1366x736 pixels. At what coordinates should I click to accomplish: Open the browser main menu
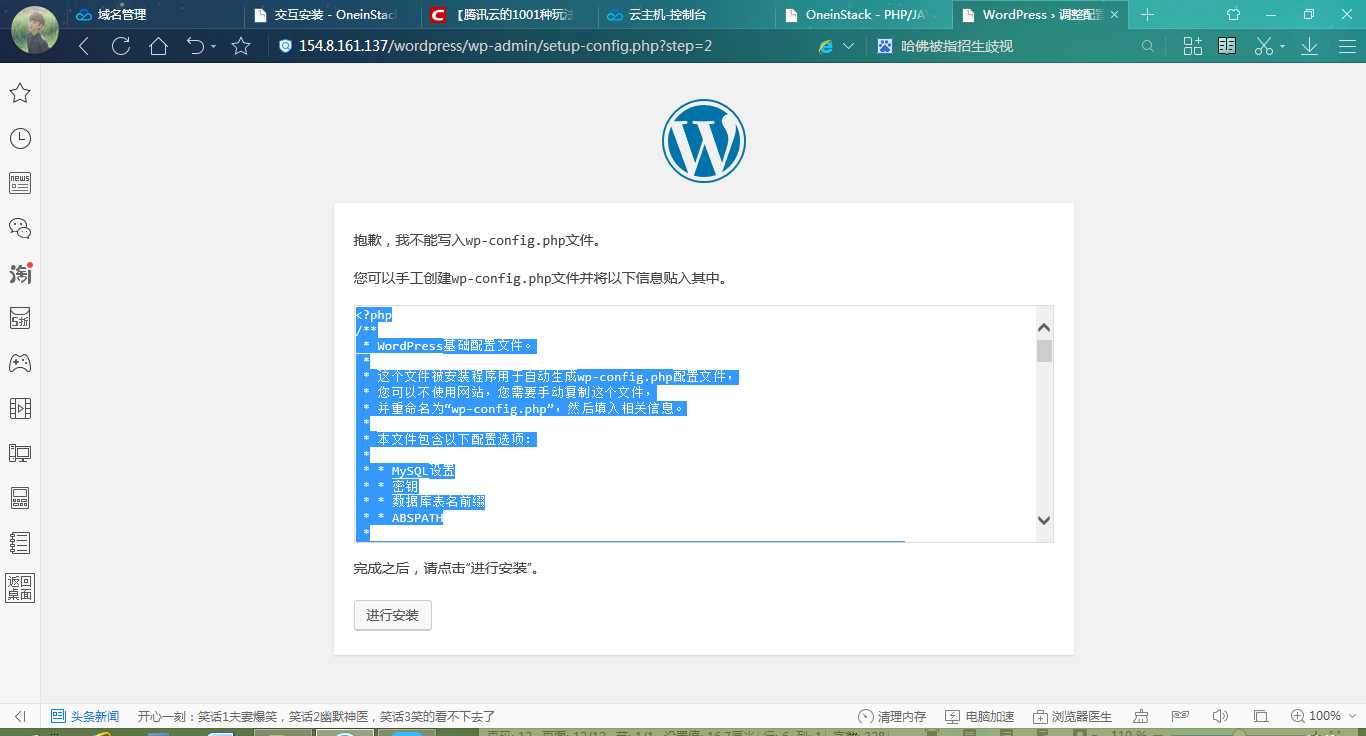(1346, 46)
